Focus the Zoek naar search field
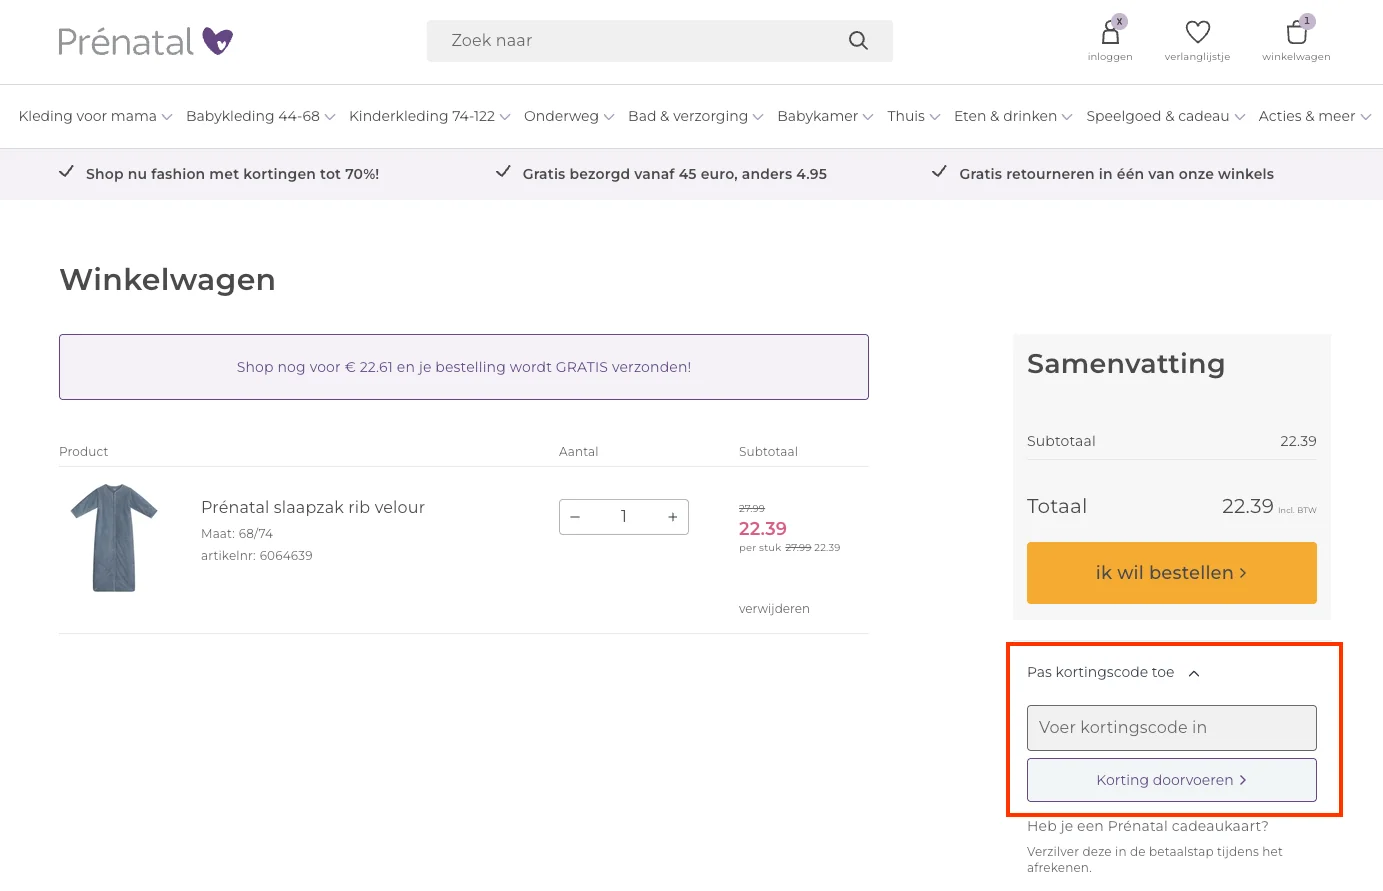This screenshot has height=891, width=1383. coord(640,41)
